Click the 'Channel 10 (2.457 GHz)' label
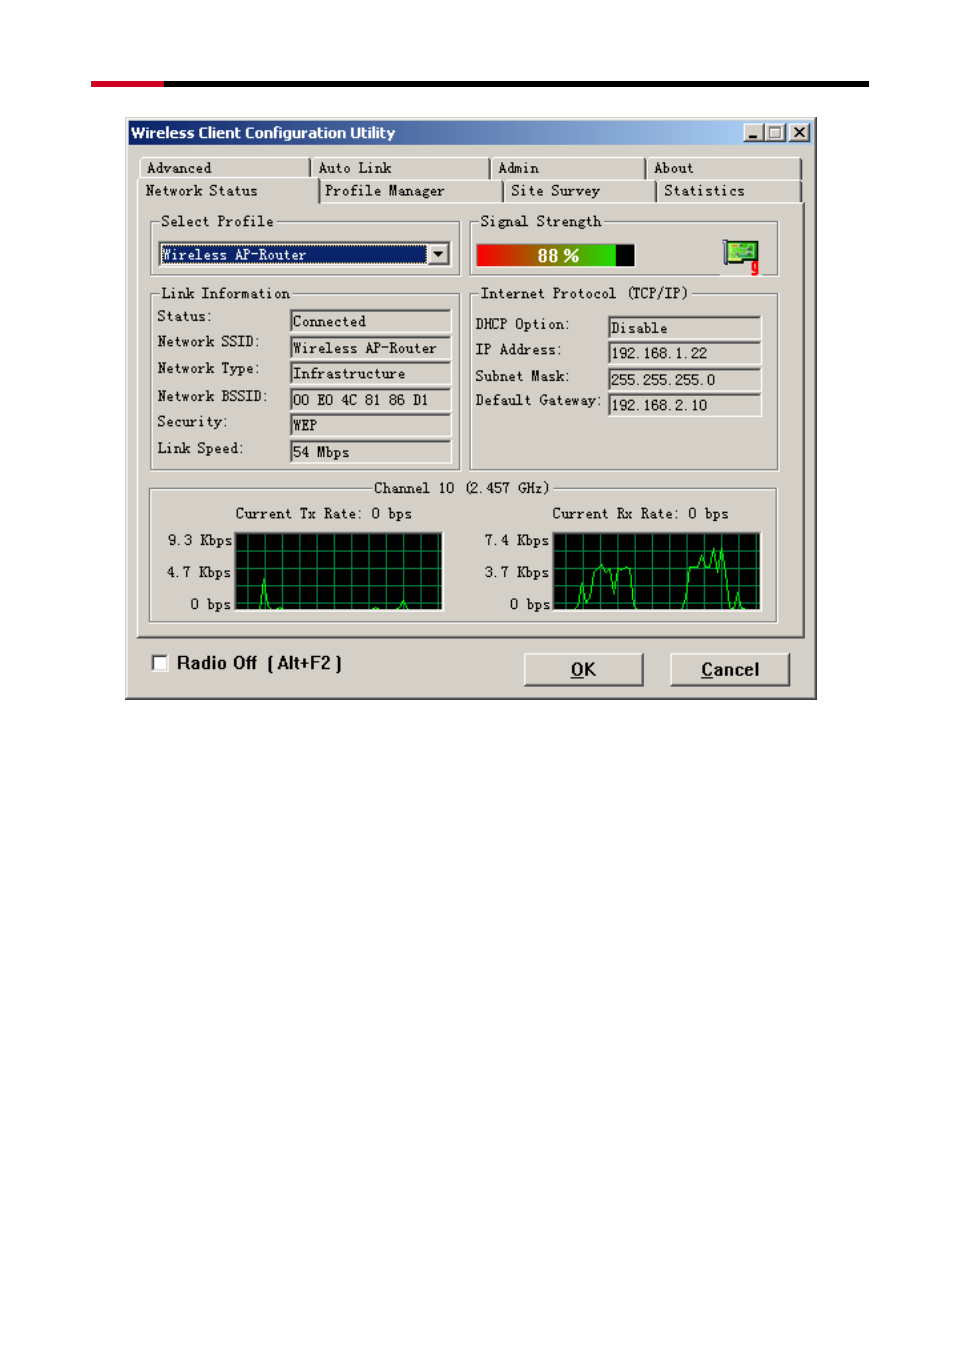The height and width of the screenshot is (1350, 954). pos(462,488)
